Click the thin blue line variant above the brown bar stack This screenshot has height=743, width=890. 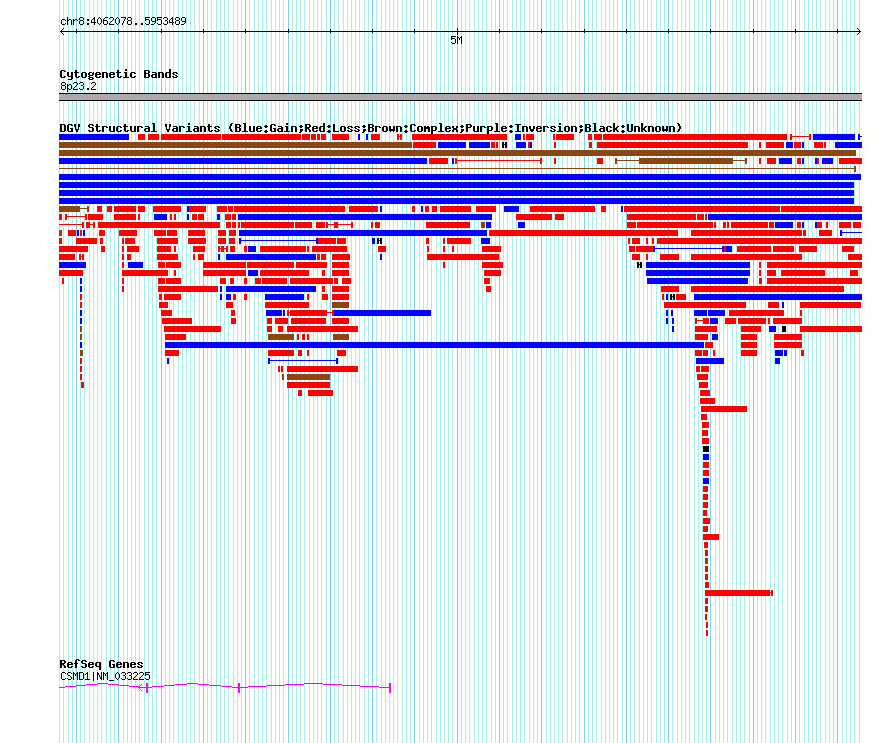tap(303, 361)
